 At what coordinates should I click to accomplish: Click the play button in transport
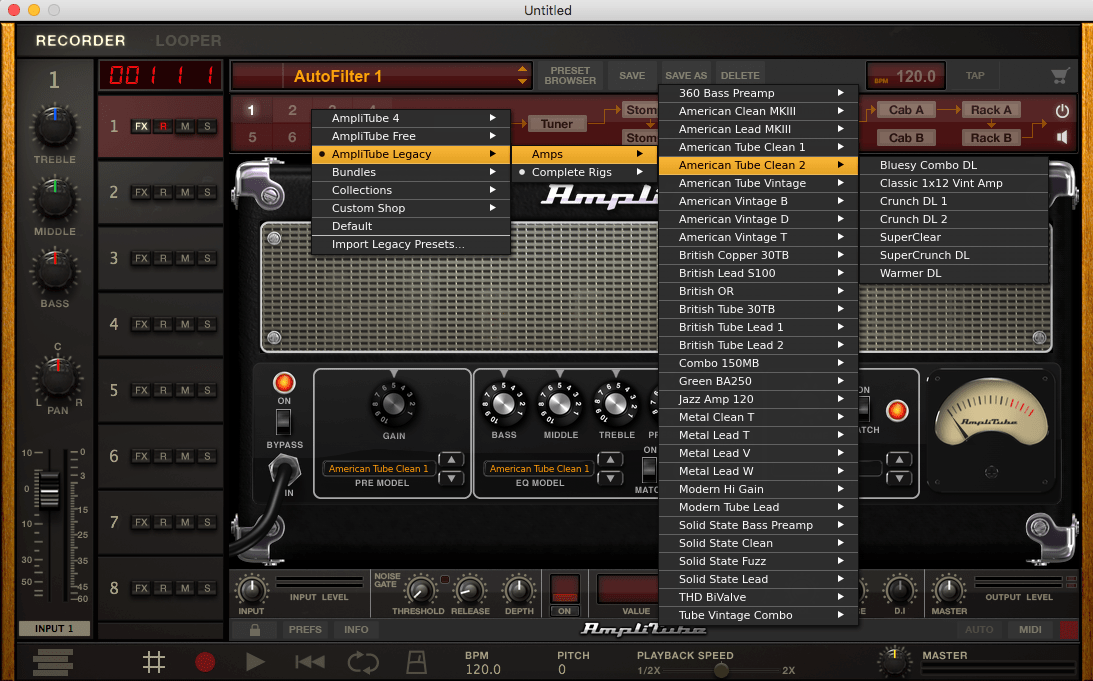(255, 662)
